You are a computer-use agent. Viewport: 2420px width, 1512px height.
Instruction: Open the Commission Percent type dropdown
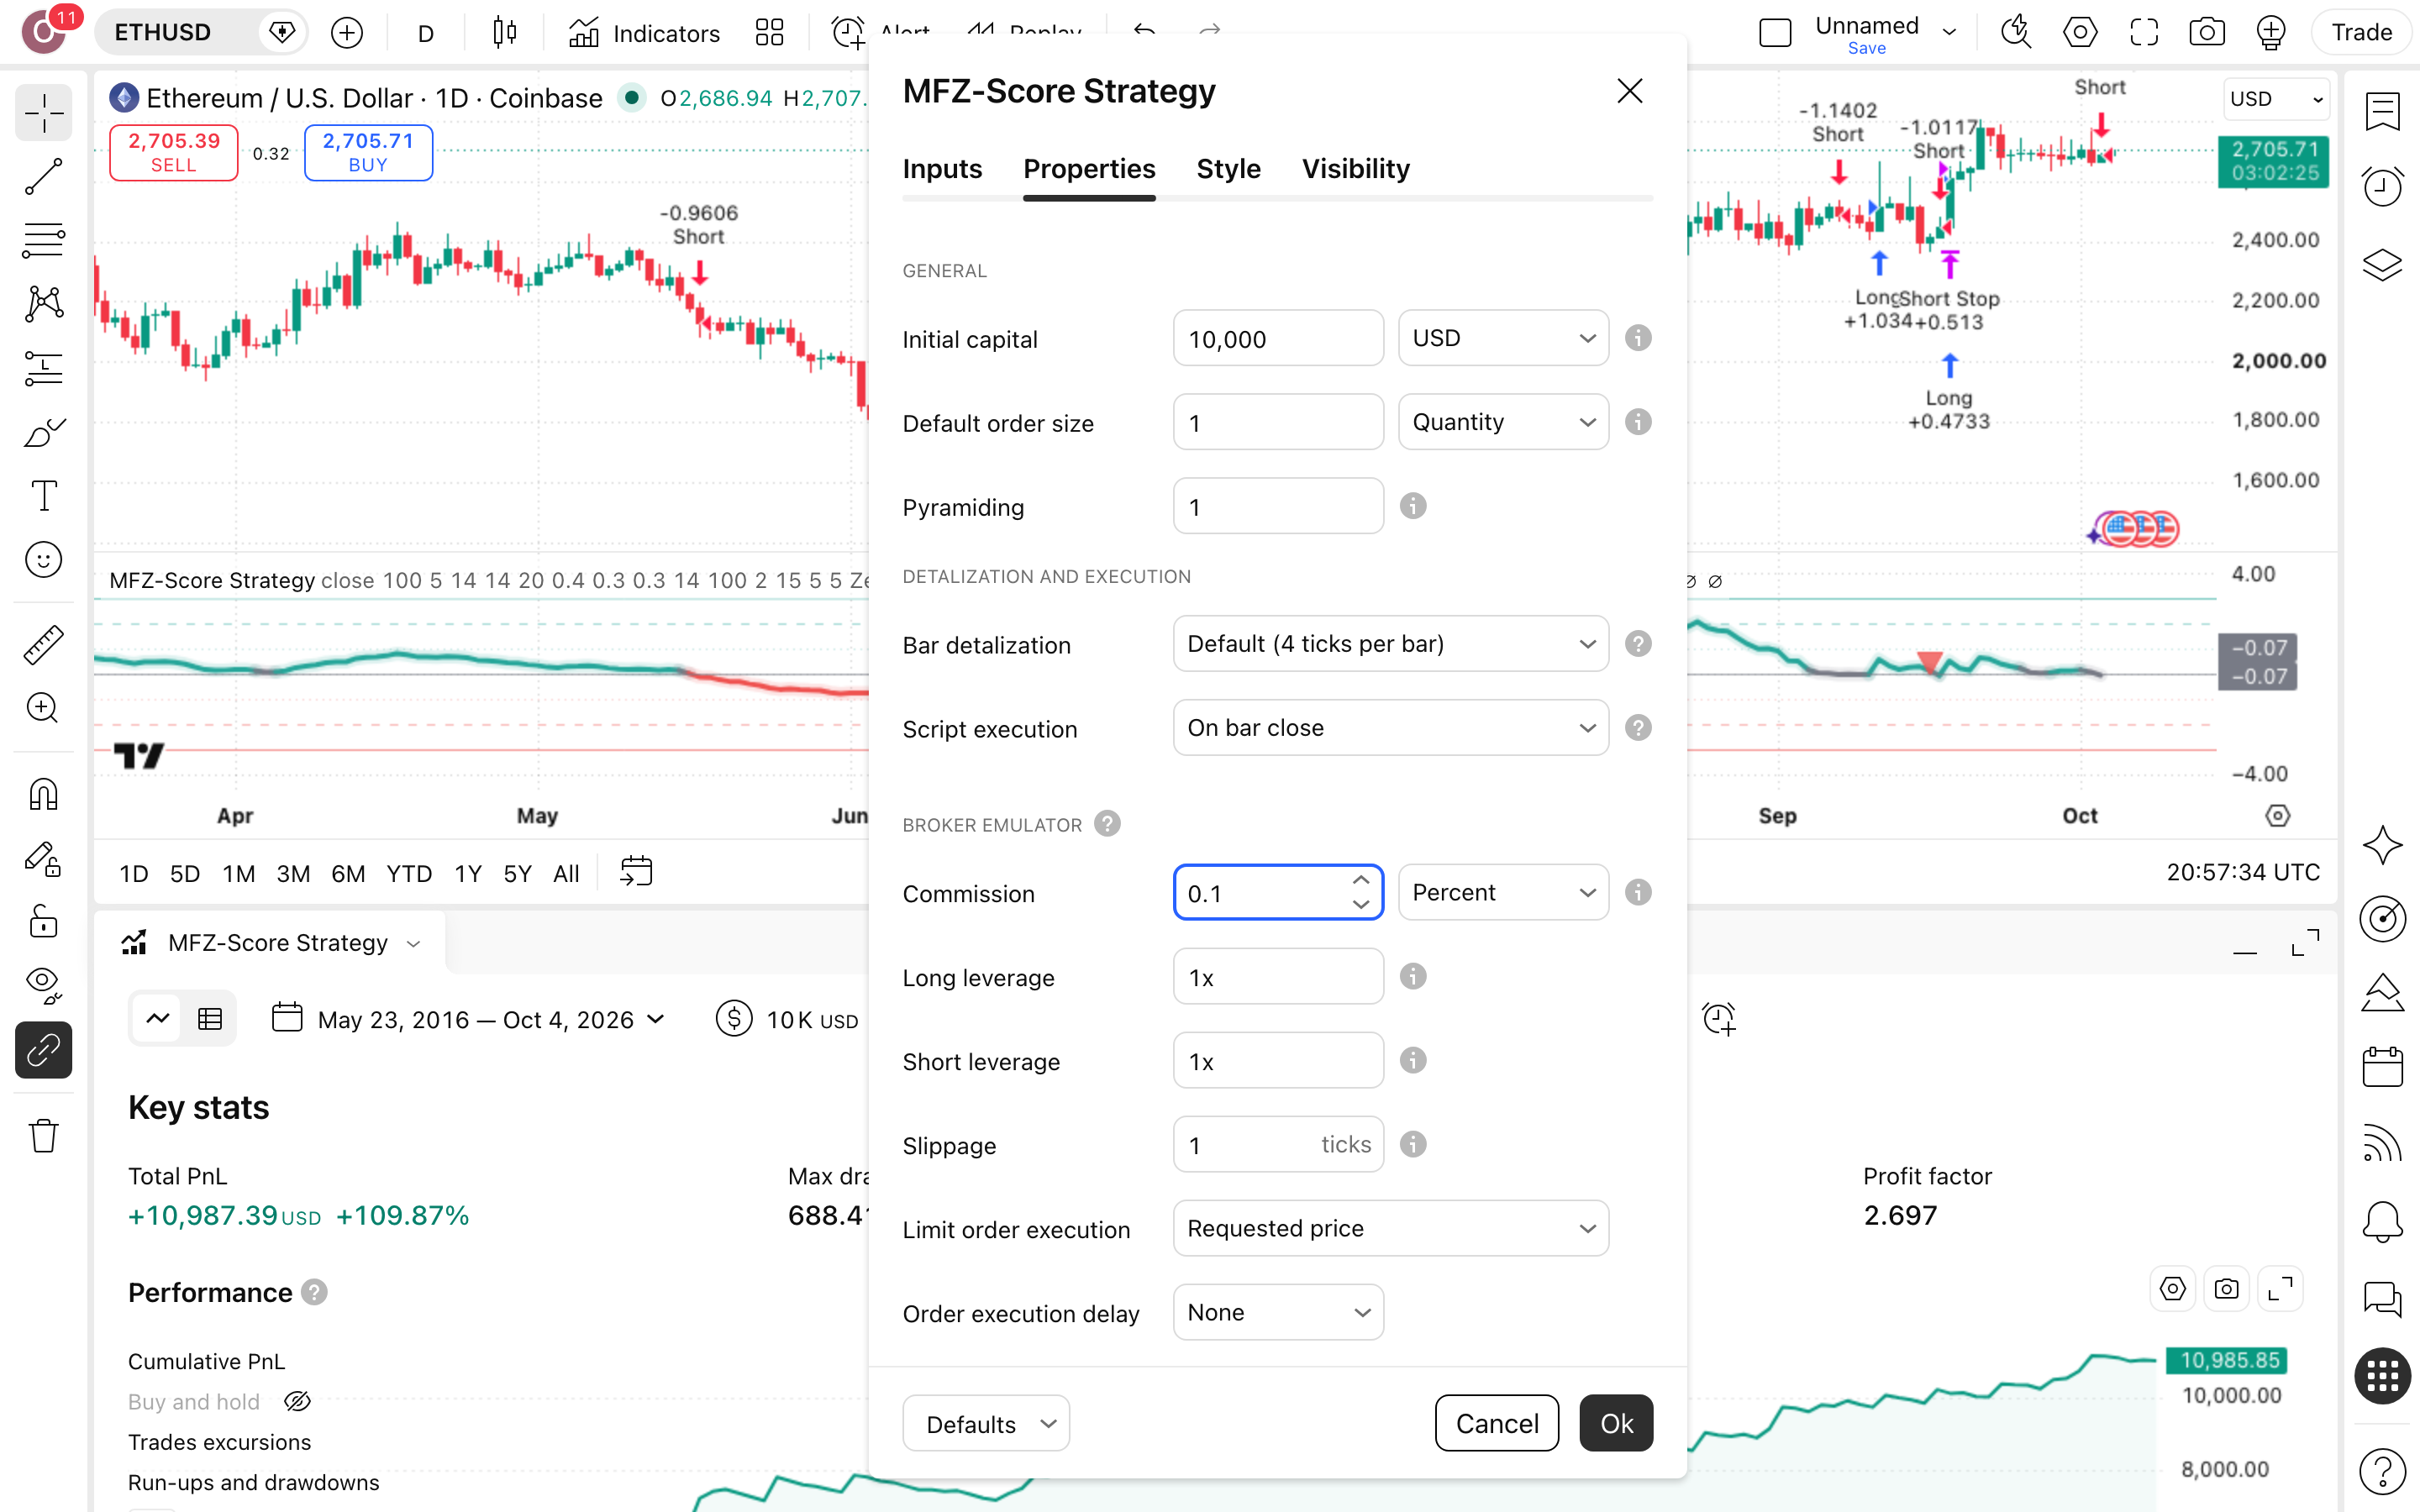point(1503,892)
